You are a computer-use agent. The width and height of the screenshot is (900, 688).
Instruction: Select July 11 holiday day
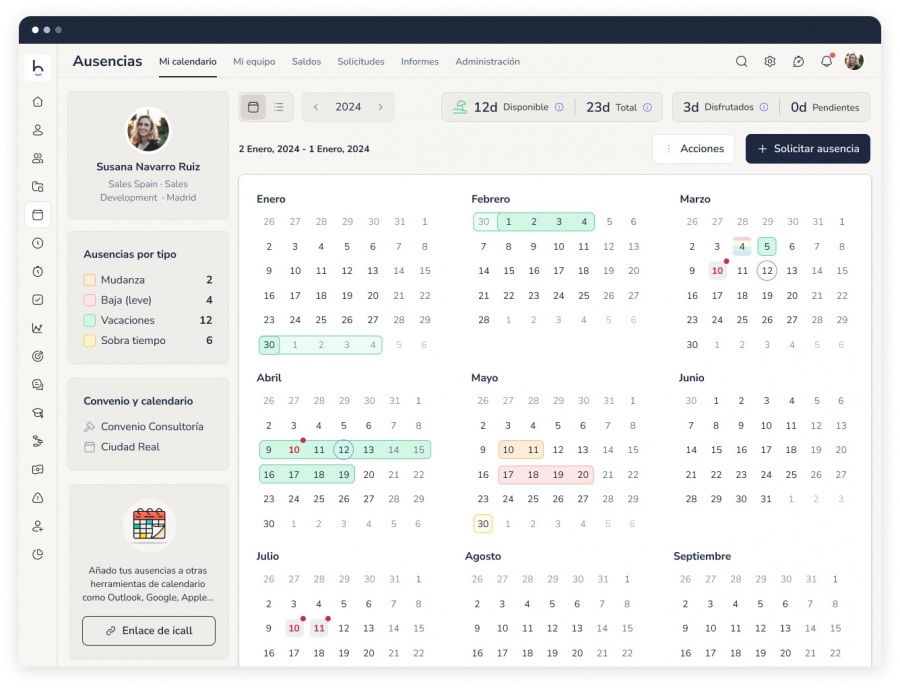pos(319,628)
